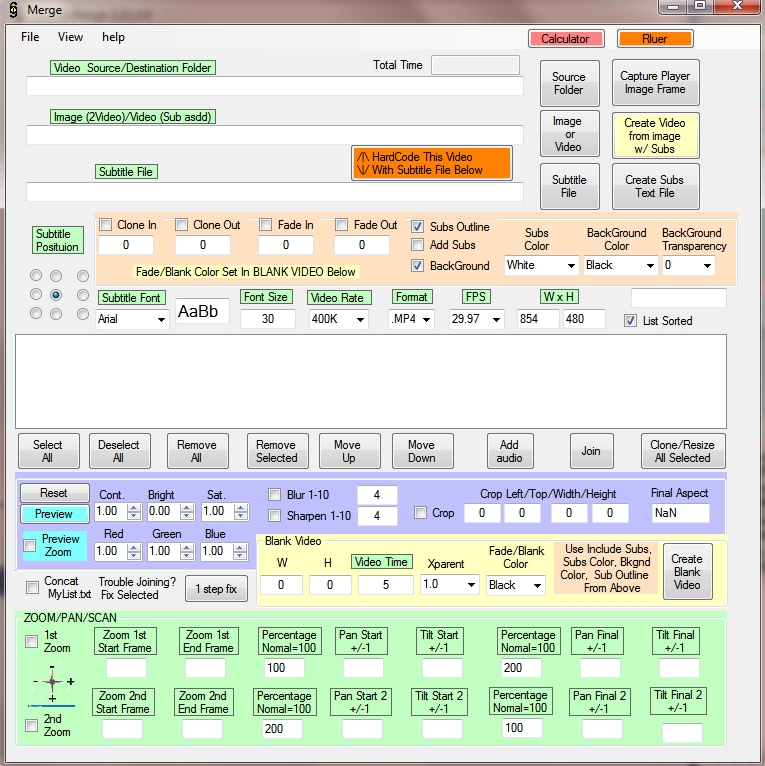
Task: Toggle the Preview Zoom checkbox
Action: pos(30,545)
